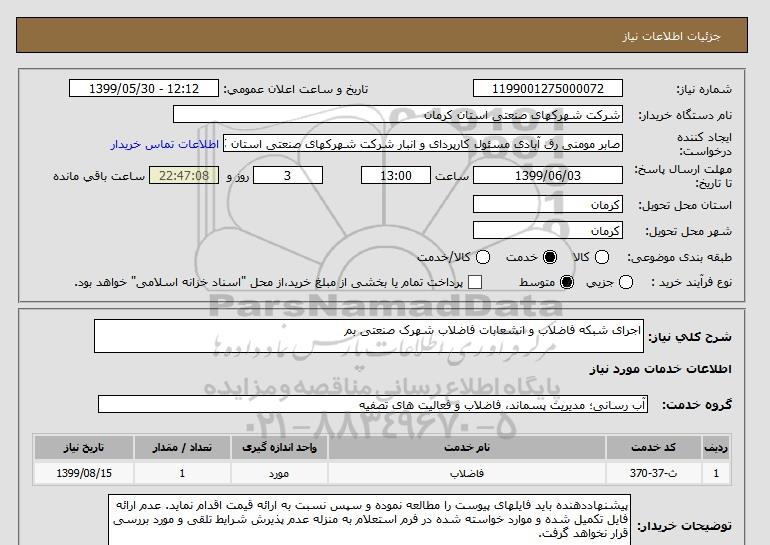Click the delivery province field کرمان
Screen dimensions: 770x545
[548, 204]
